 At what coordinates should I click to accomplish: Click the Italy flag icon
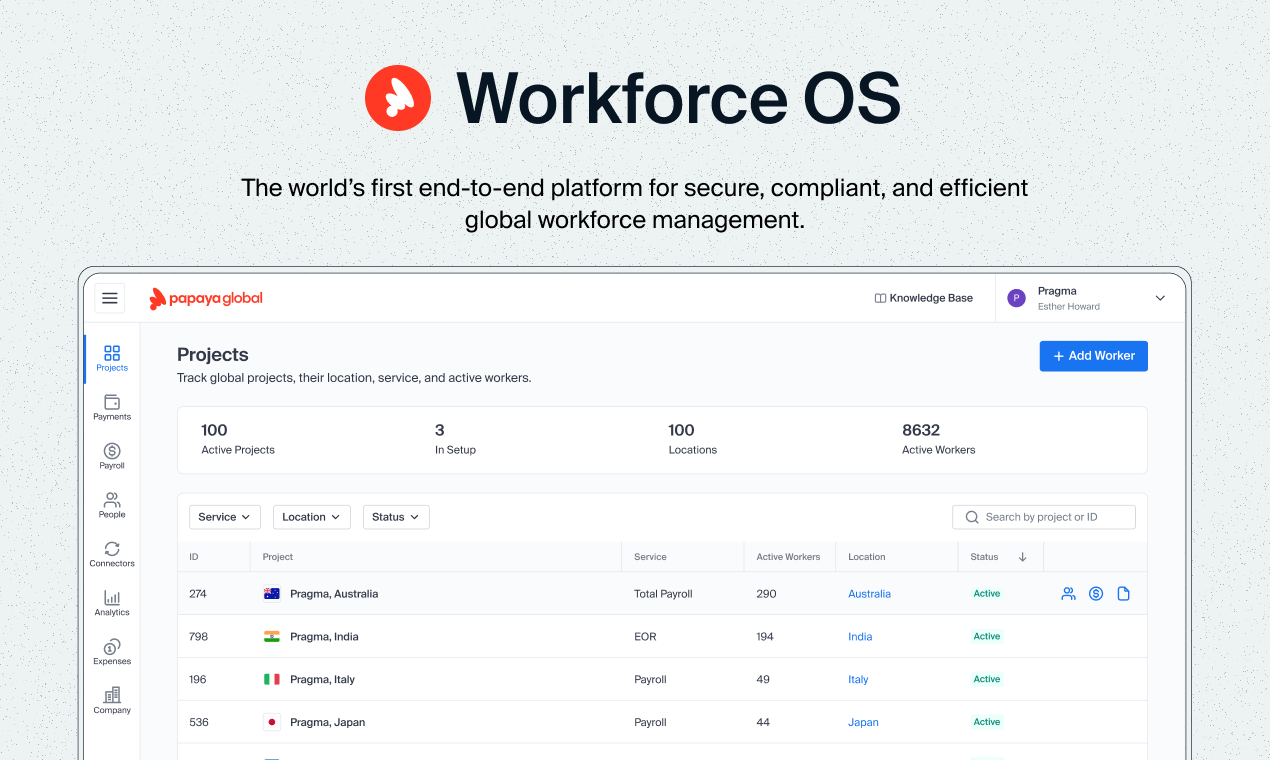pos(272,679)
